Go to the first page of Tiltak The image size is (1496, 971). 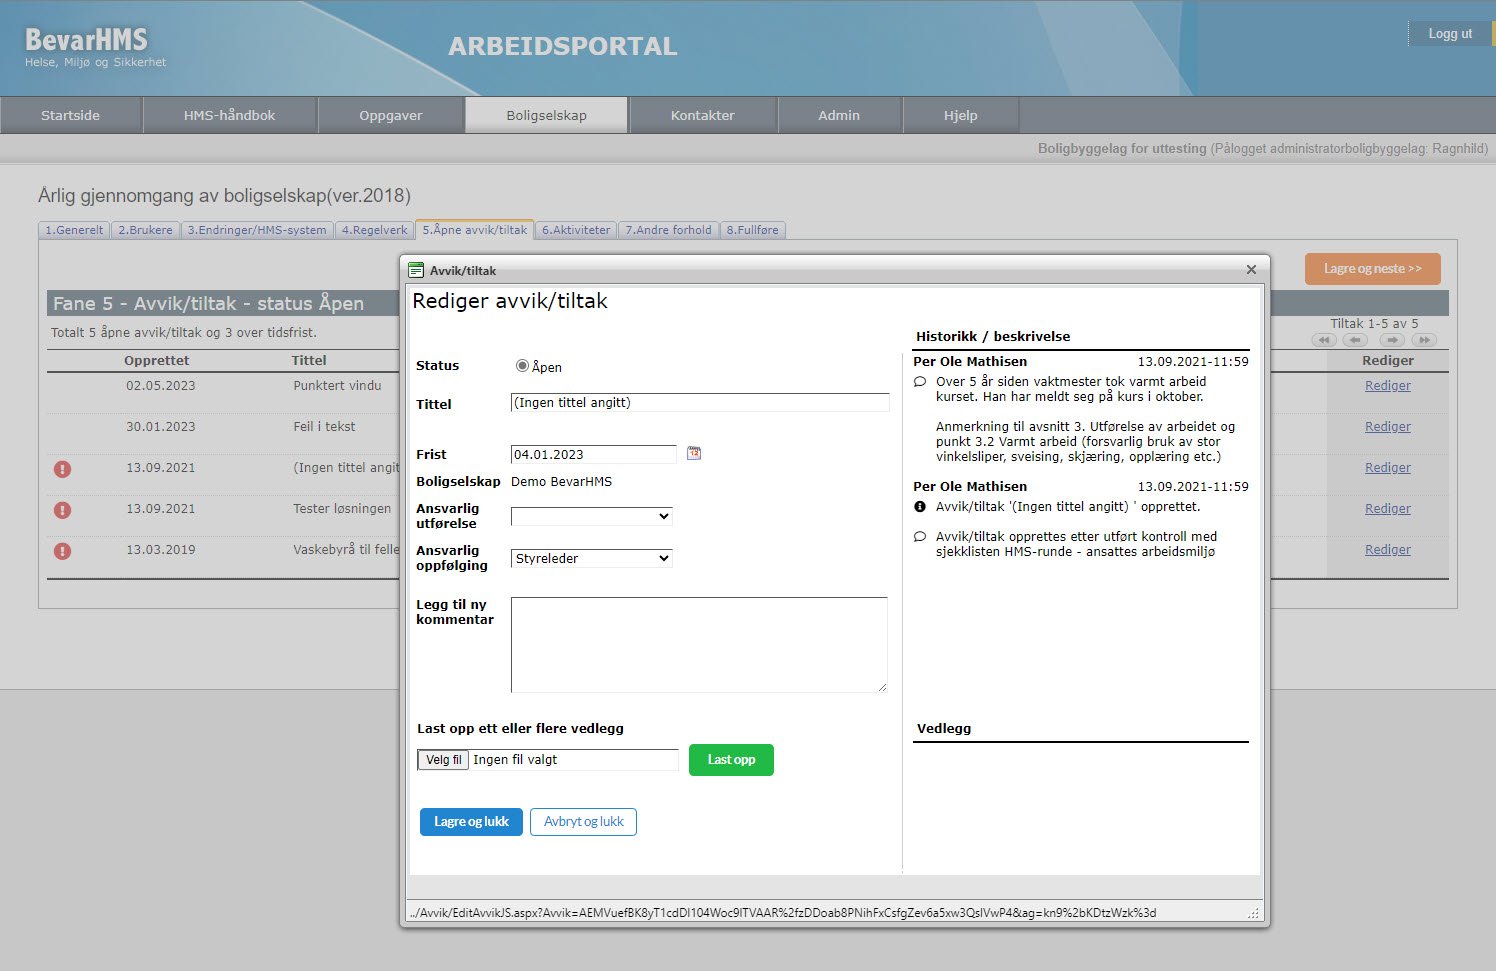(1324, 340)
